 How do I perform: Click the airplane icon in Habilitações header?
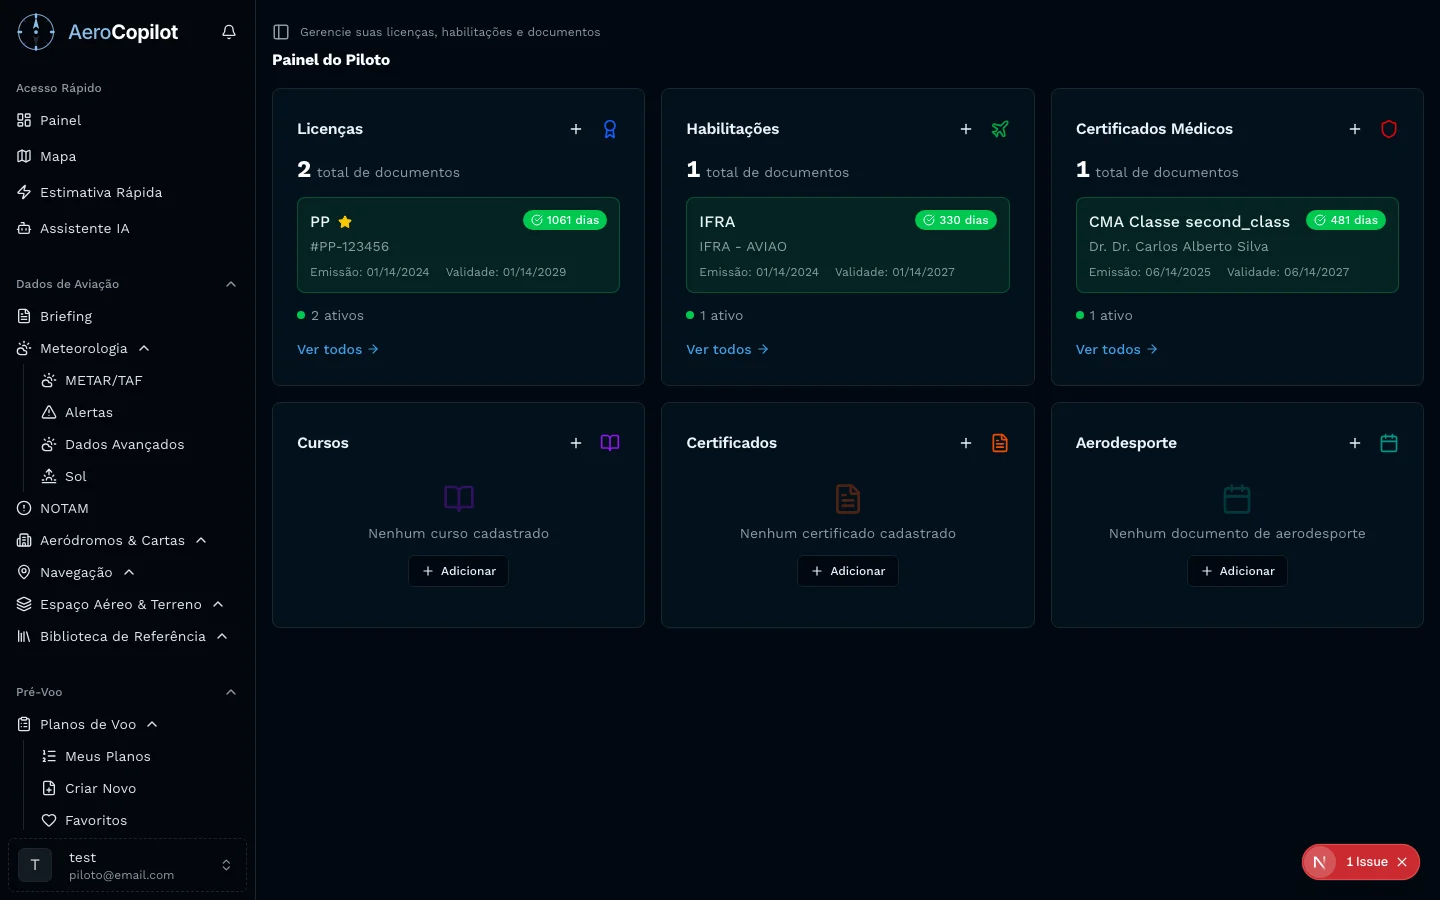point(999,129)
